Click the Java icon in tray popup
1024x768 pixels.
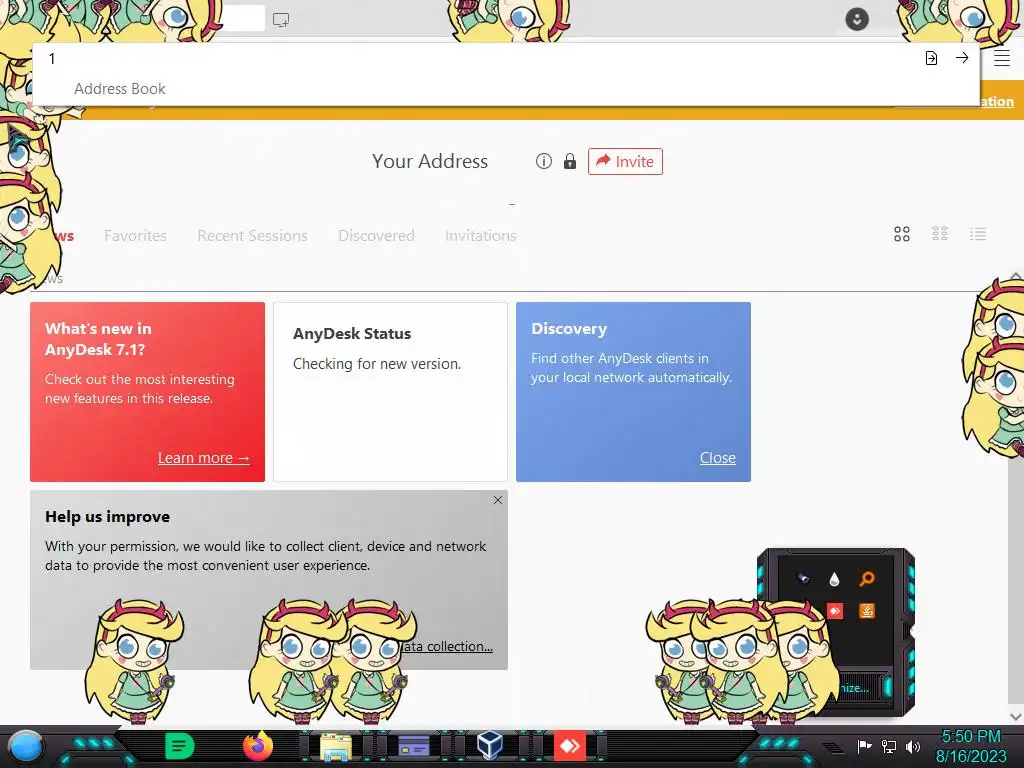click(867, 611)
